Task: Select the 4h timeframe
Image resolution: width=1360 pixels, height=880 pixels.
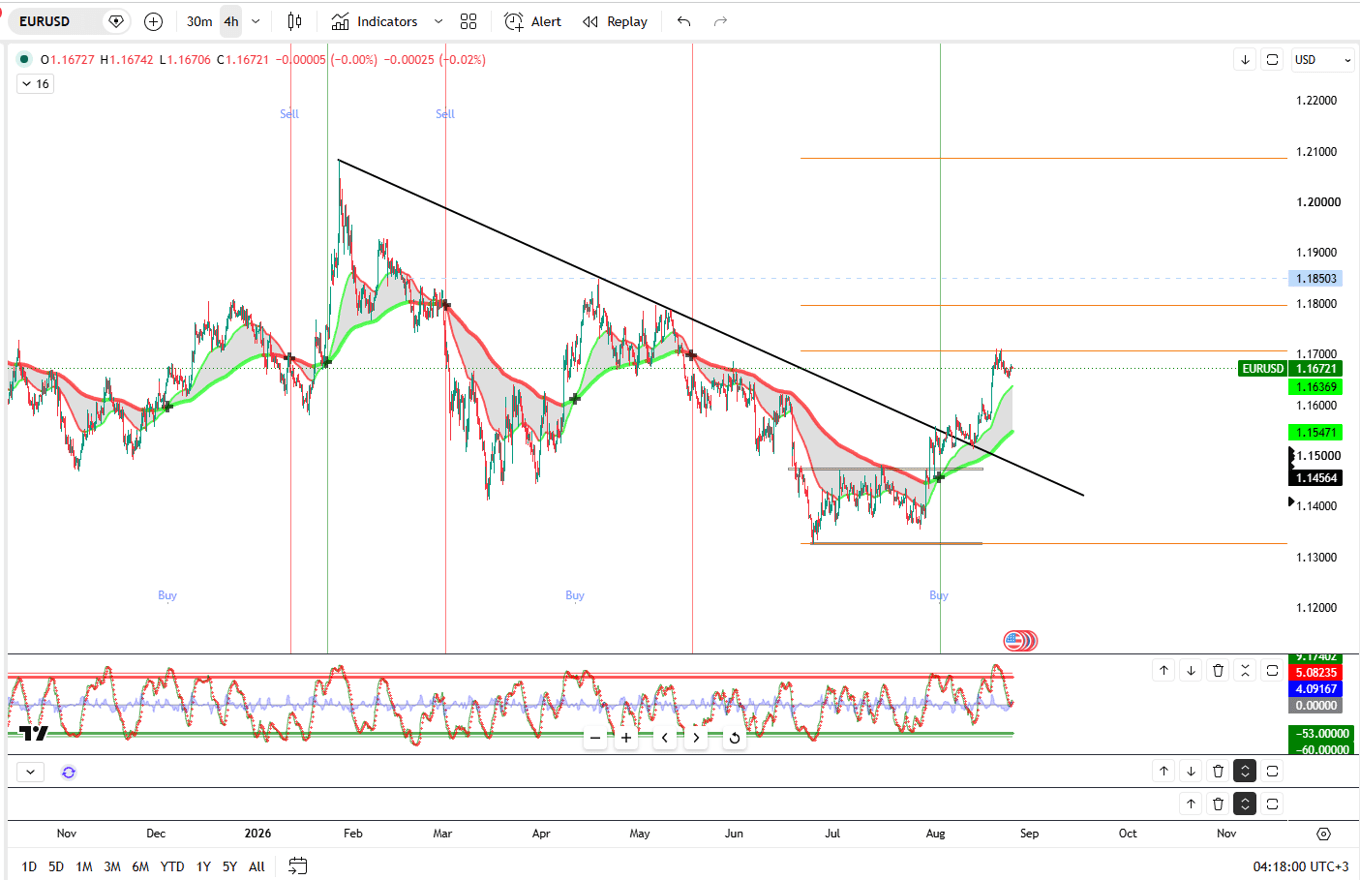Action: pos(231,21)
